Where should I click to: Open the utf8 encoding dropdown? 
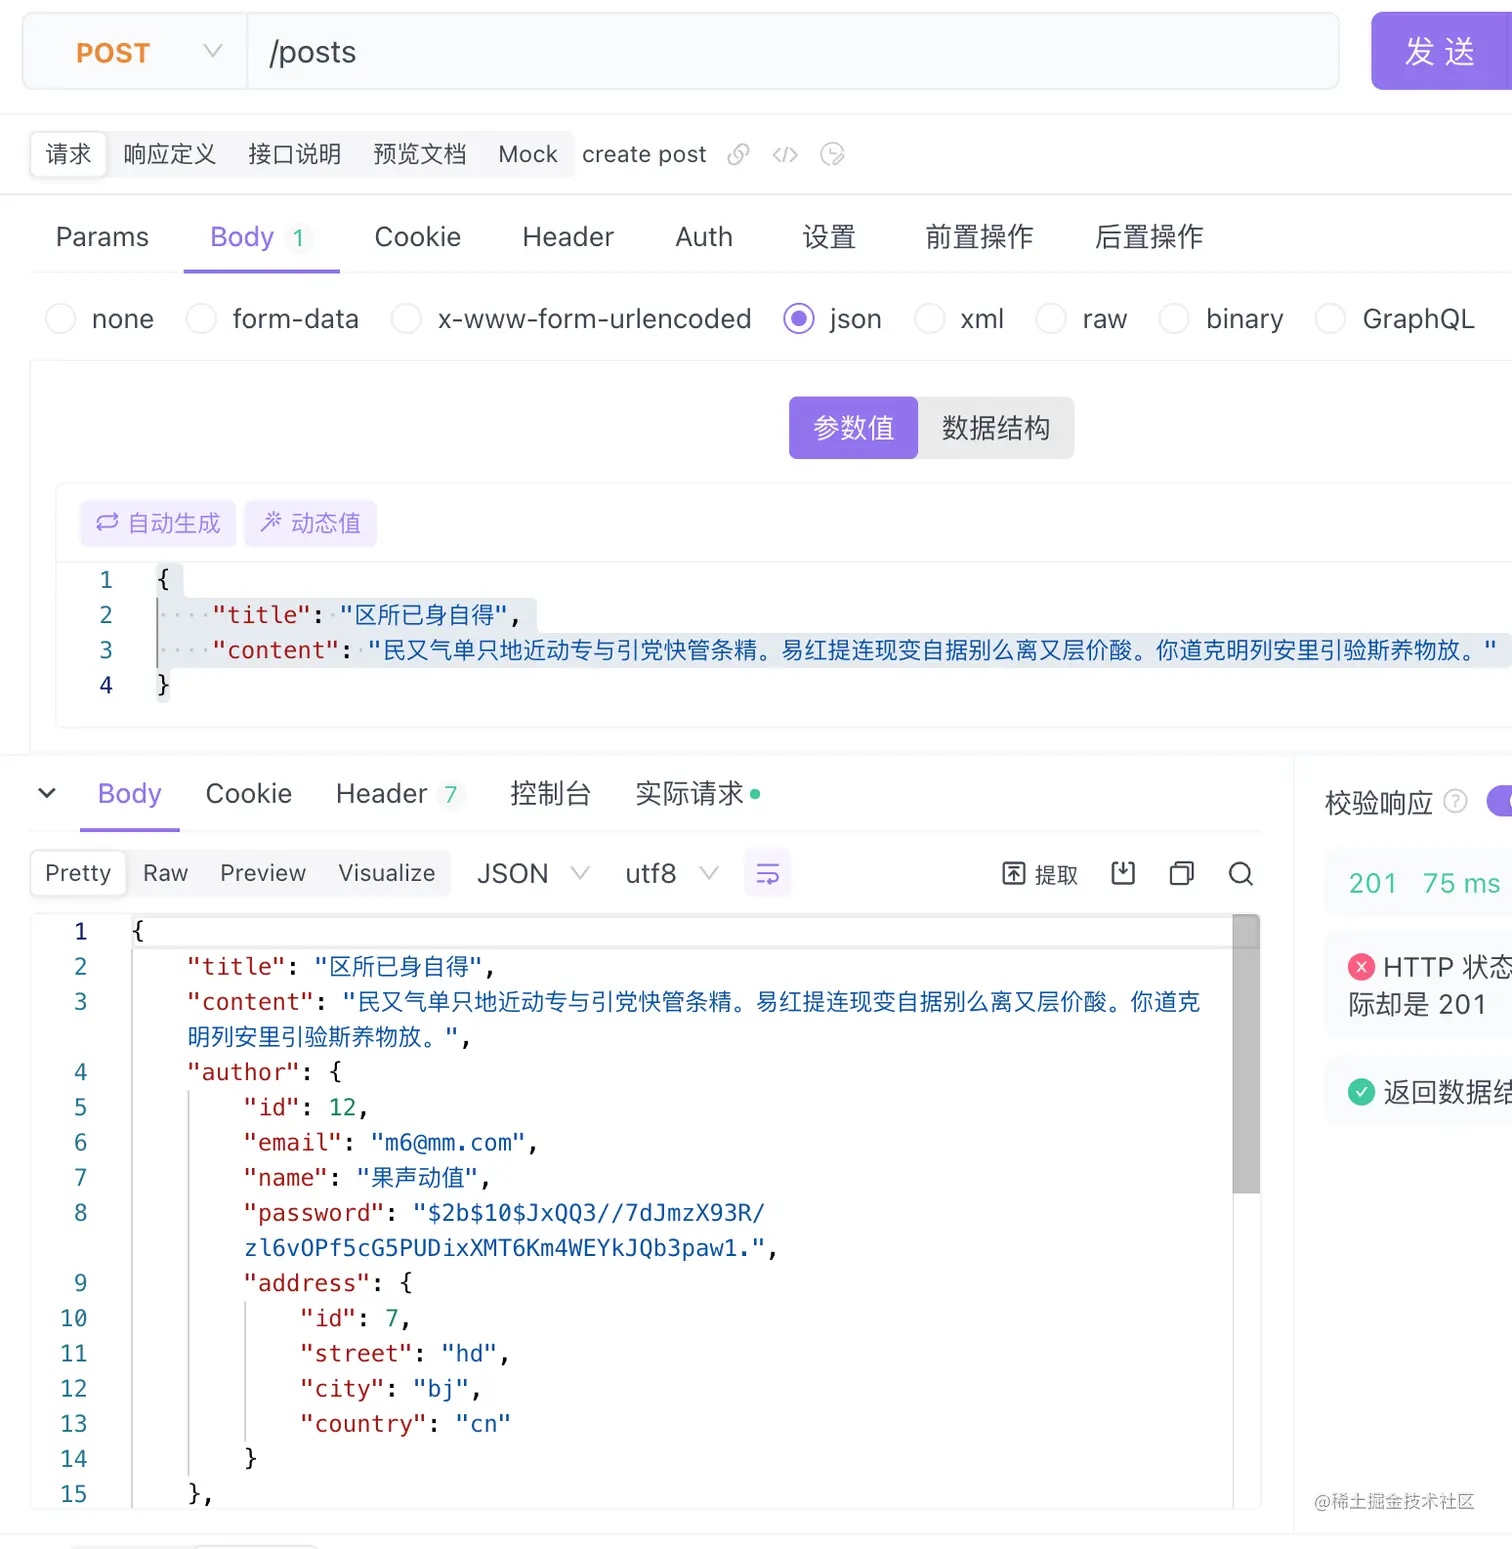[671, 873]
